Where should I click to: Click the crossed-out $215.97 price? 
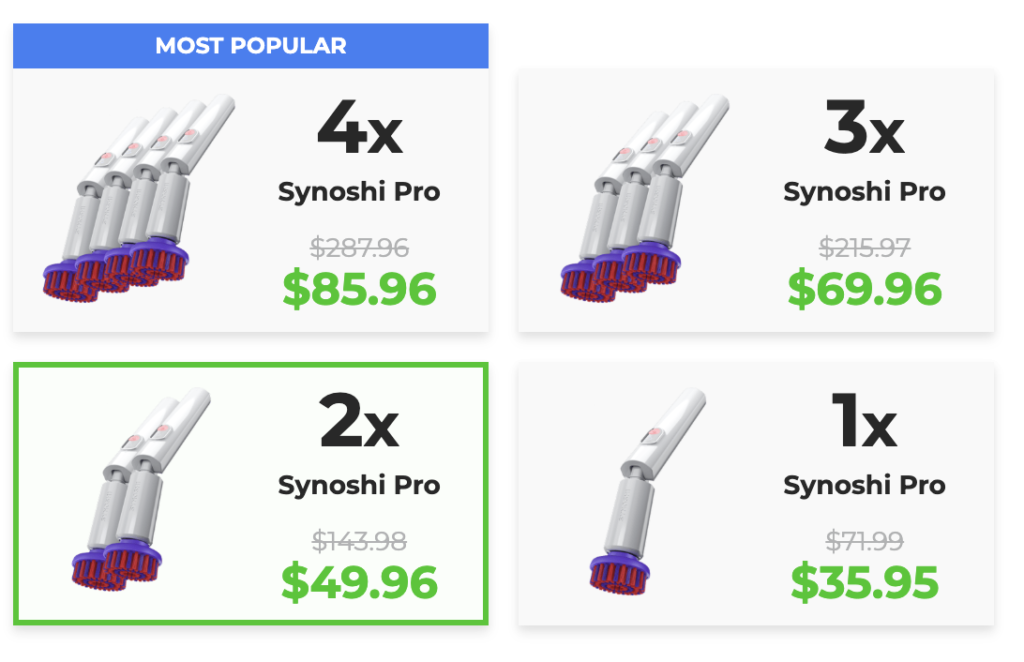click(x=865, y=247)
